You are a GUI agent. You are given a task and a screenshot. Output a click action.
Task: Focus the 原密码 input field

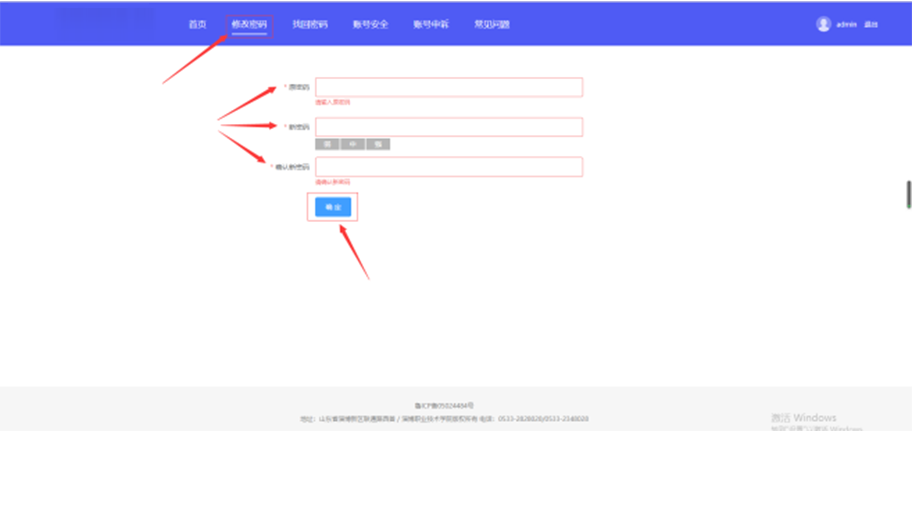[x=449, y=88]
